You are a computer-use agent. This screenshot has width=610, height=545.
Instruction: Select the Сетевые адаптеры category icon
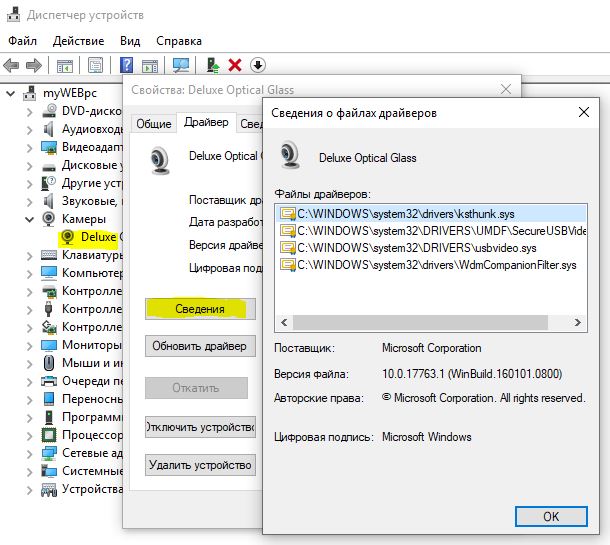pyautogui.click(x=49, y=453)
